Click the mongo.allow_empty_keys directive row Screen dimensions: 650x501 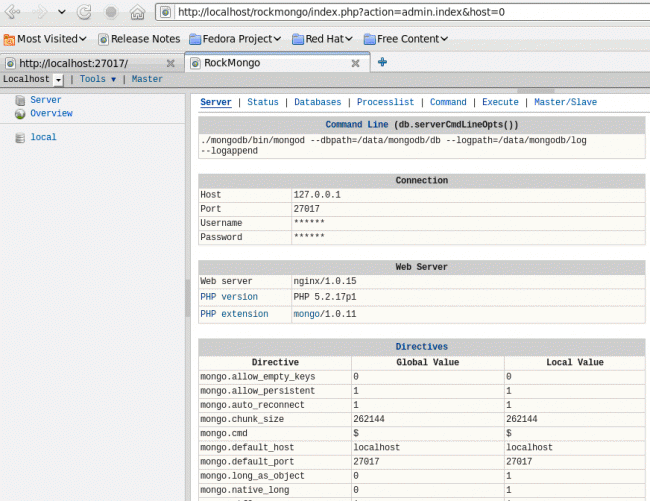pos(422,377)
